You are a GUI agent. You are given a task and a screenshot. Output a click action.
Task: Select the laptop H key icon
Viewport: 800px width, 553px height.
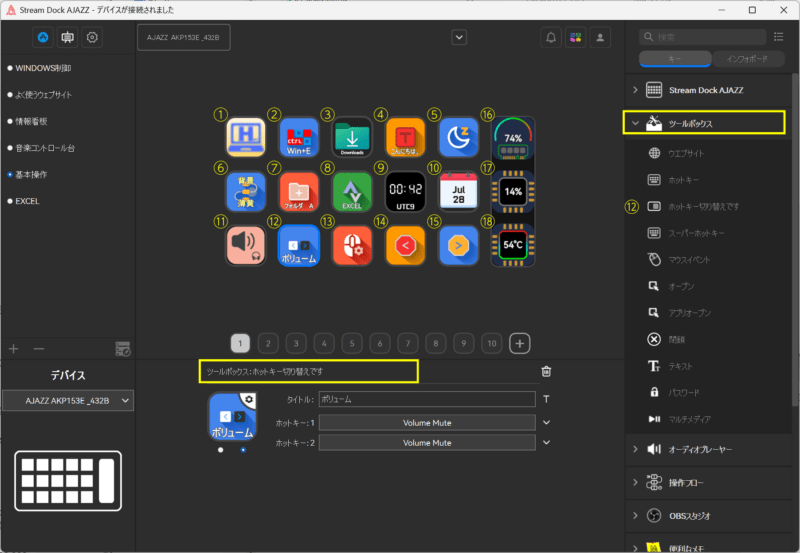pos(246,137)
